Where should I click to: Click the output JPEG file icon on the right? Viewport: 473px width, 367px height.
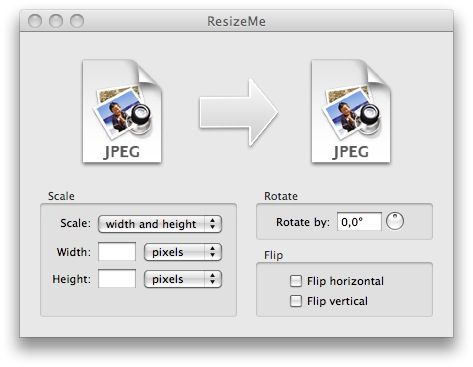pyautogui.click(x=351, y=111)
